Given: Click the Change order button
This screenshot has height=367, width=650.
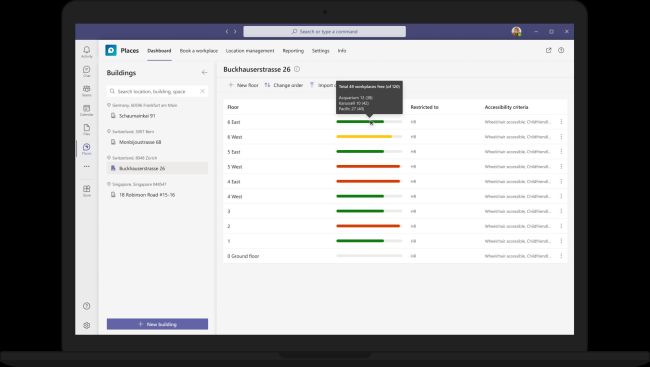Looking at the screenshot, I should tap(284, 85).
